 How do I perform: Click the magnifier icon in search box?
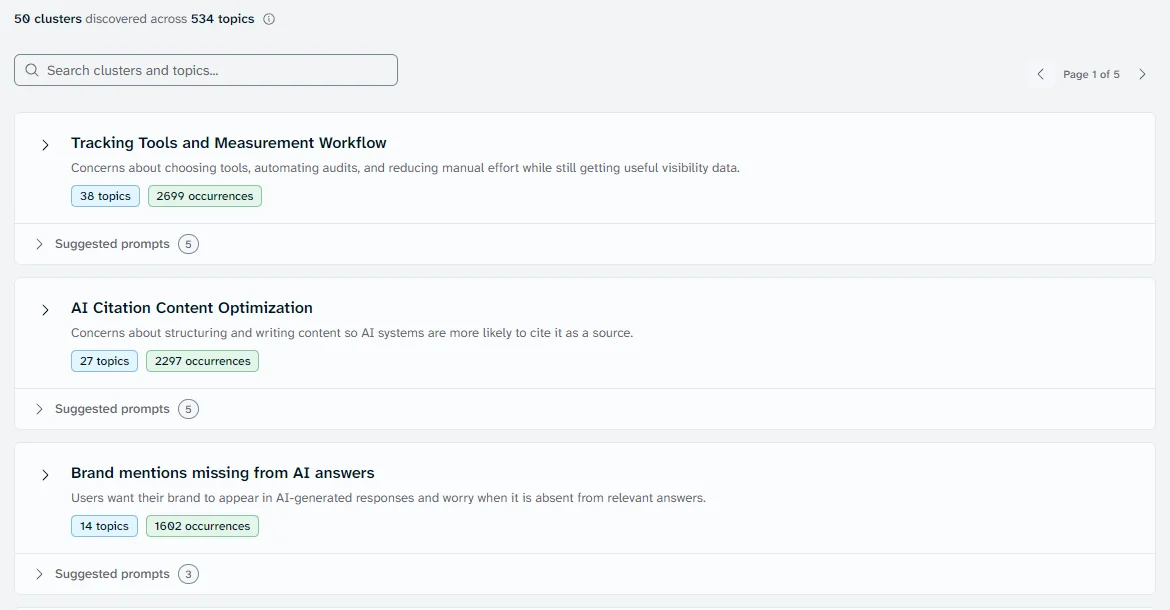coord(31,70)
